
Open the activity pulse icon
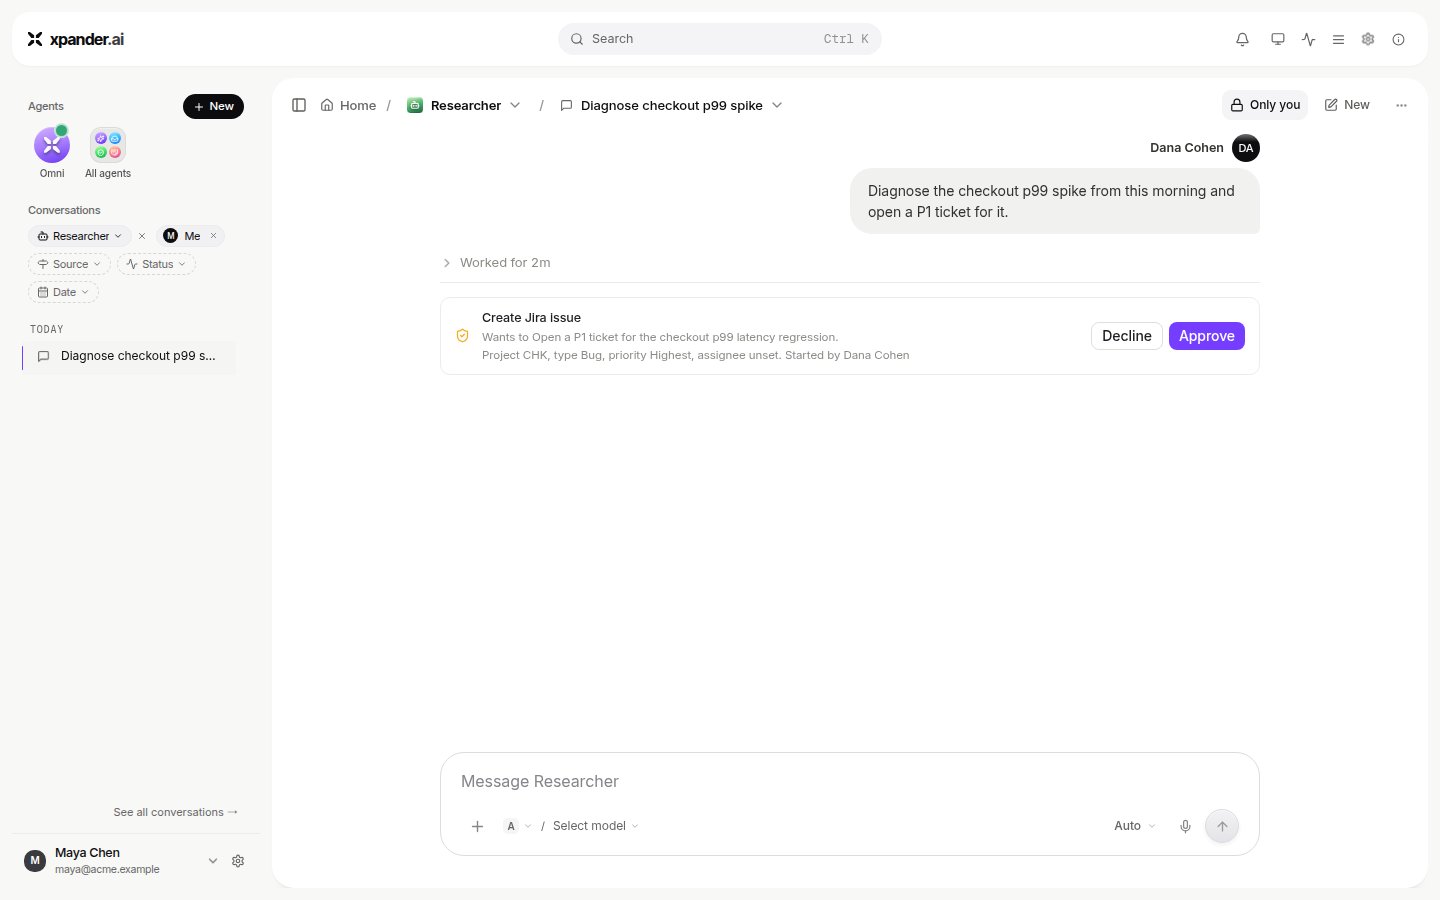(x=1308, y=39)
